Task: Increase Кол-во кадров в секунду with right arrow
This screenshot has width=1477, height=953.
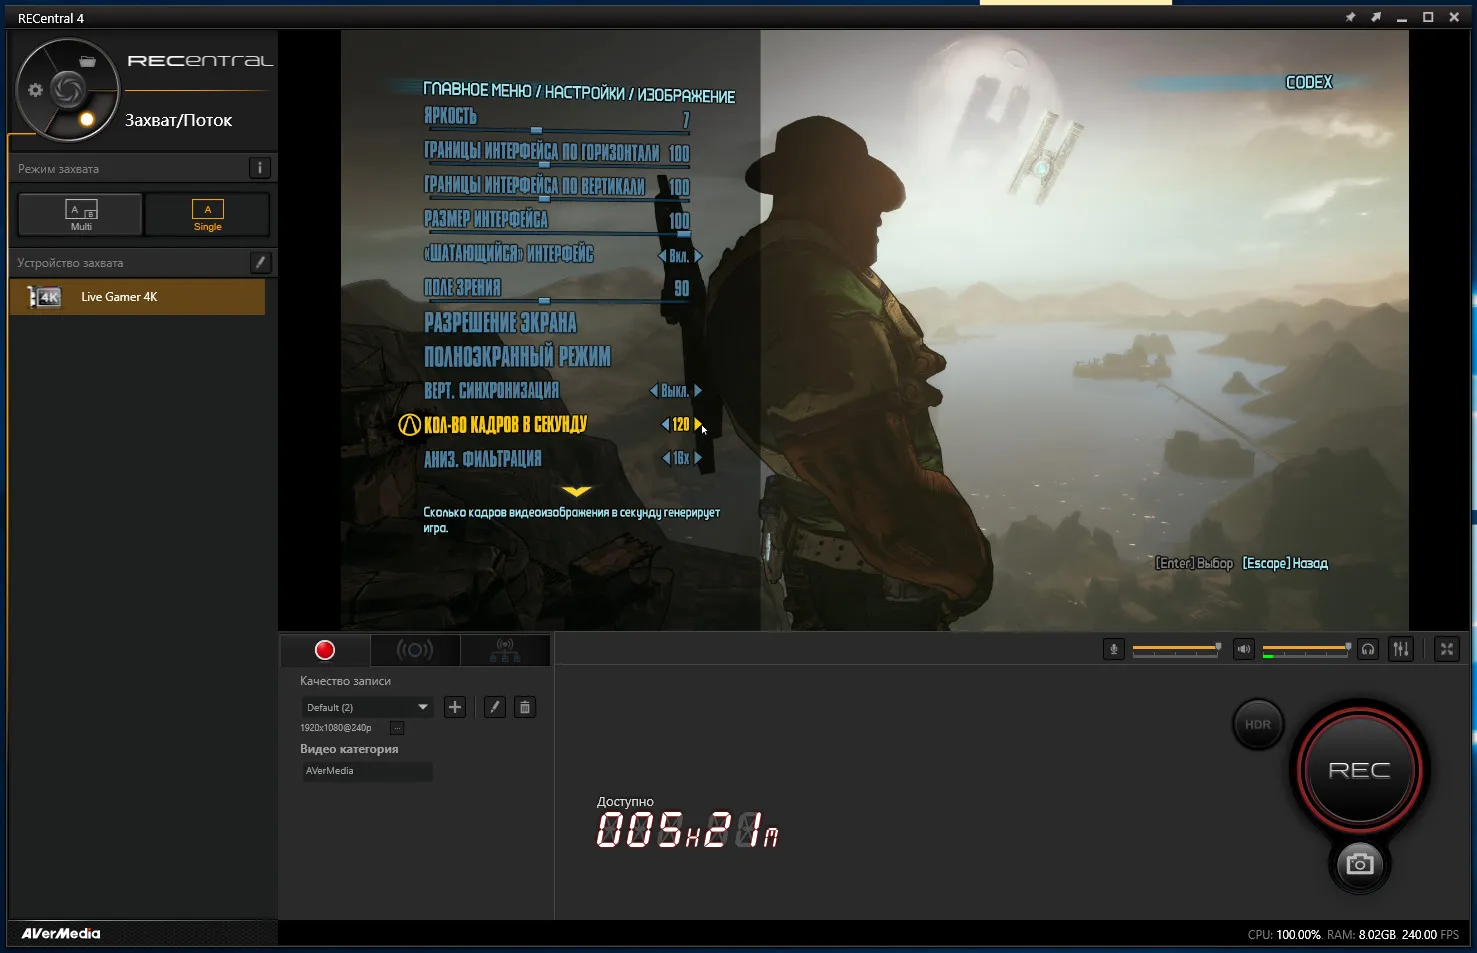Action: click(698, 424)
